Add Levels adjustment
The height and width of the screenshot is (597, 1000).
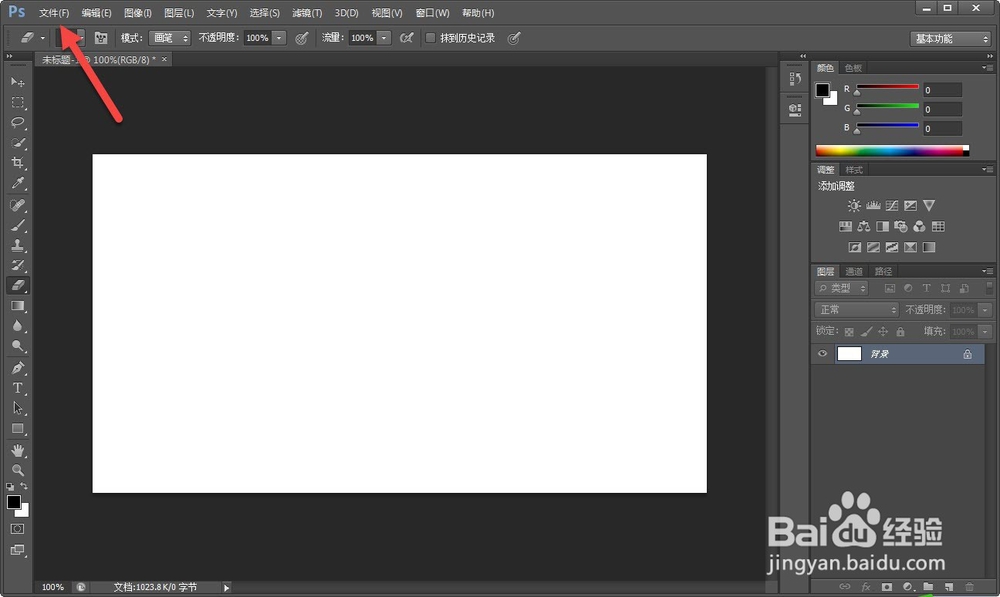click(873, 205)
